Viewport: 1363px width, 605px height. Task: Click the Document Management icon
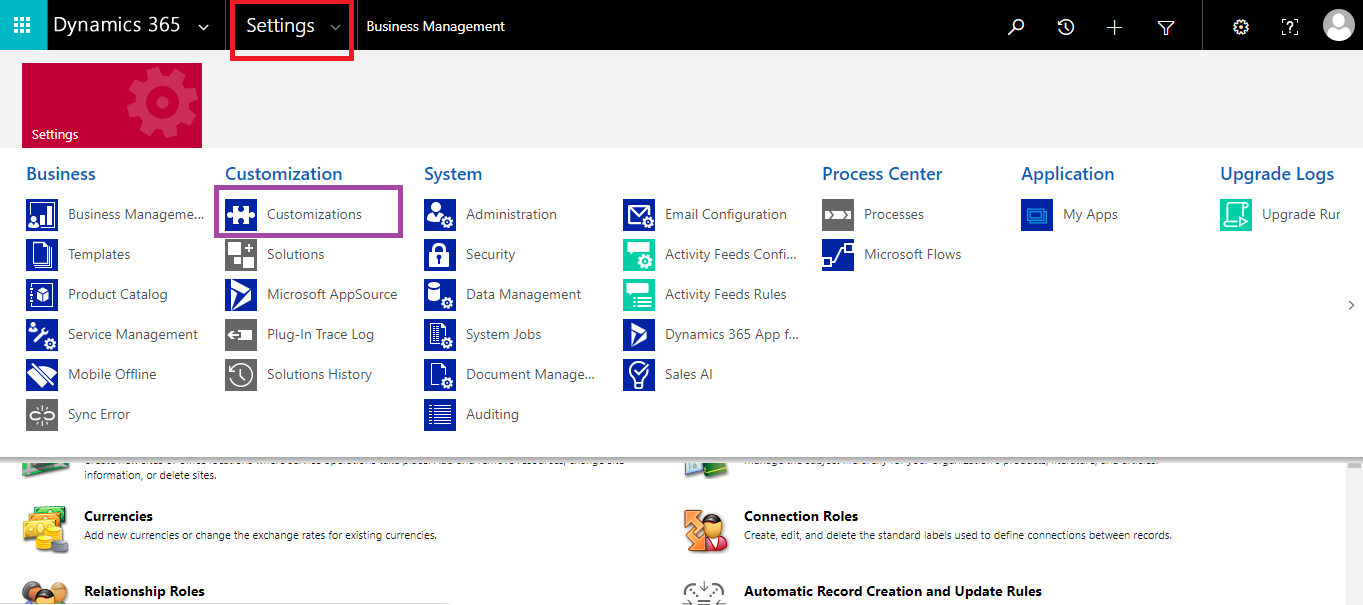pos(440,375)
